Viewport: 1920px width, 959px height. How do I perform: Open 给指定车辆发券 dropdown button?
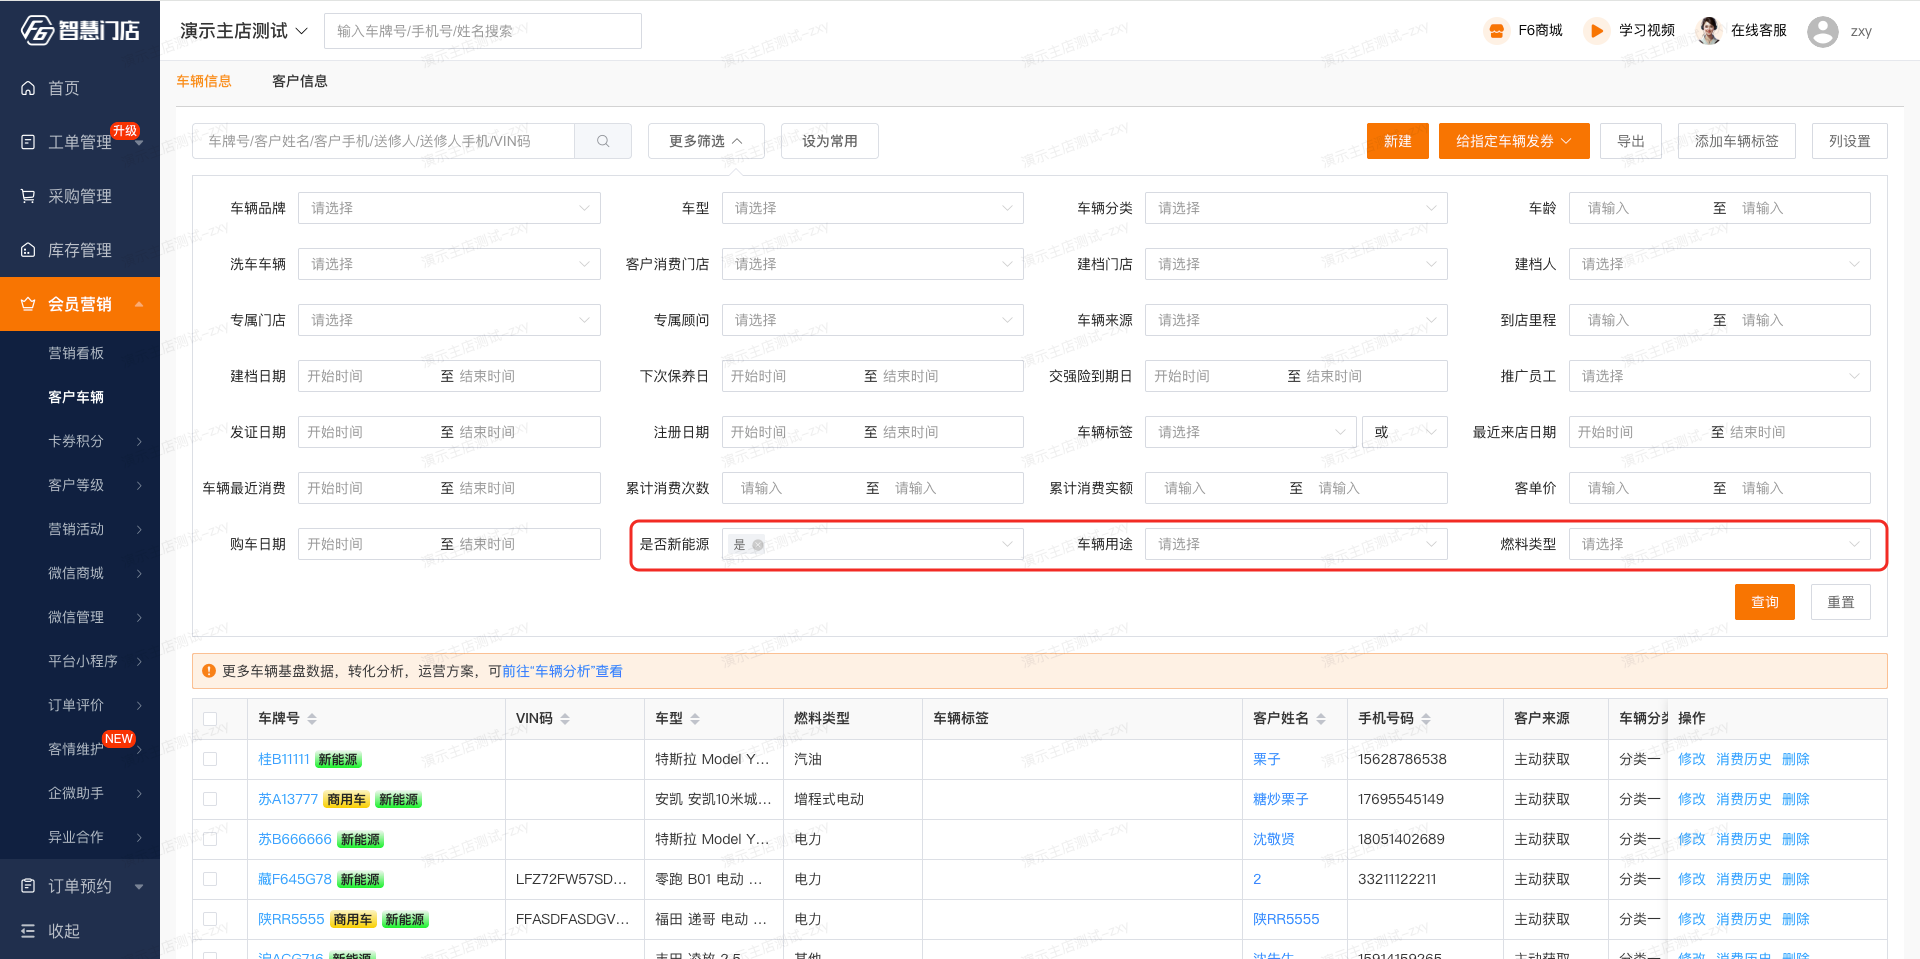[1514, 141]
